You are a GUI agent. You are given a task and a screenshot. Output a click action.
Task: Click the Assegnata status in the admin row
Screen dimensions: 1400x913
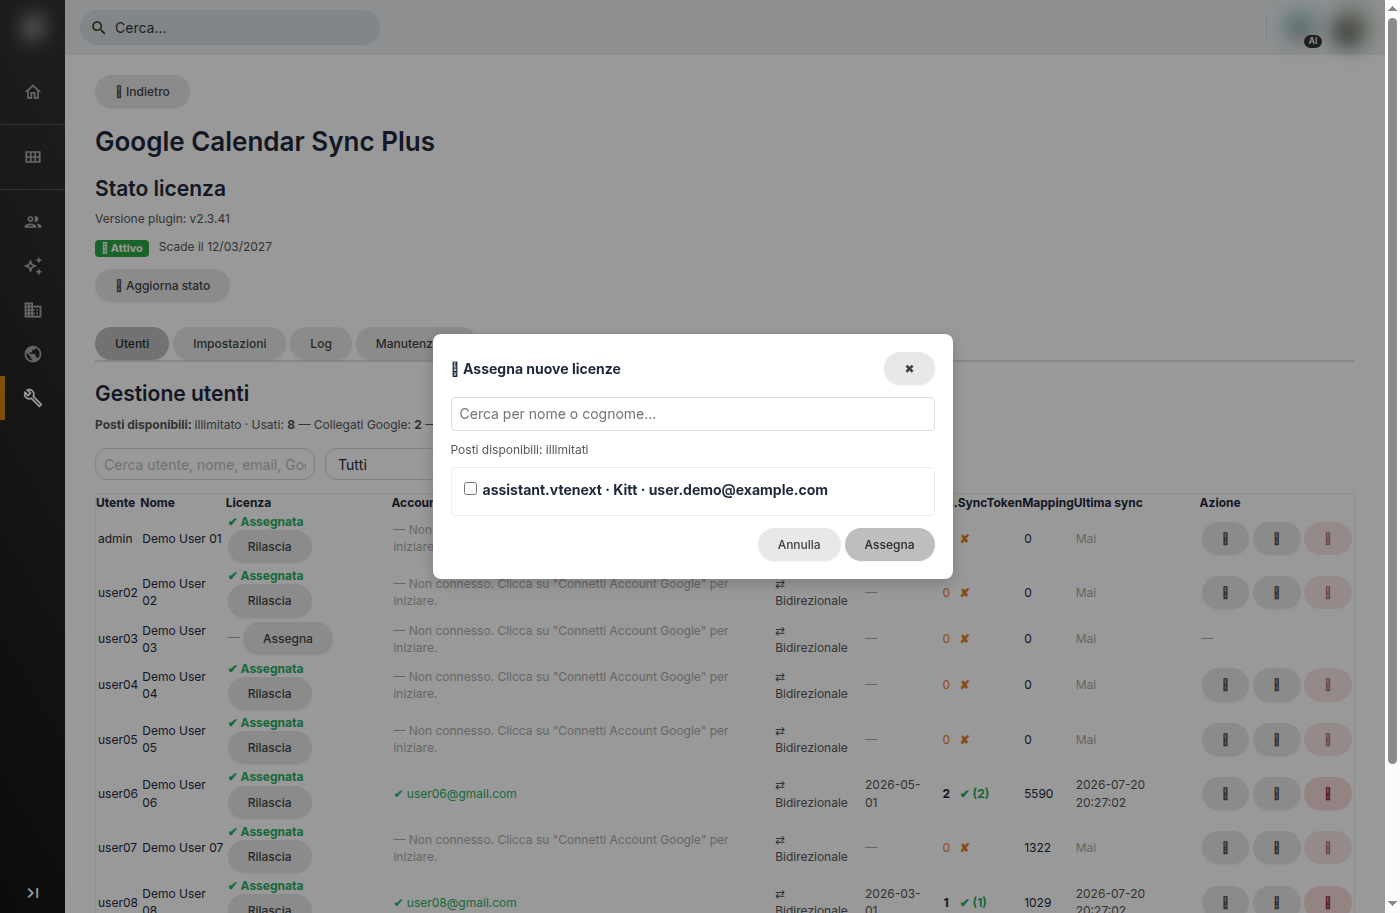266,522
